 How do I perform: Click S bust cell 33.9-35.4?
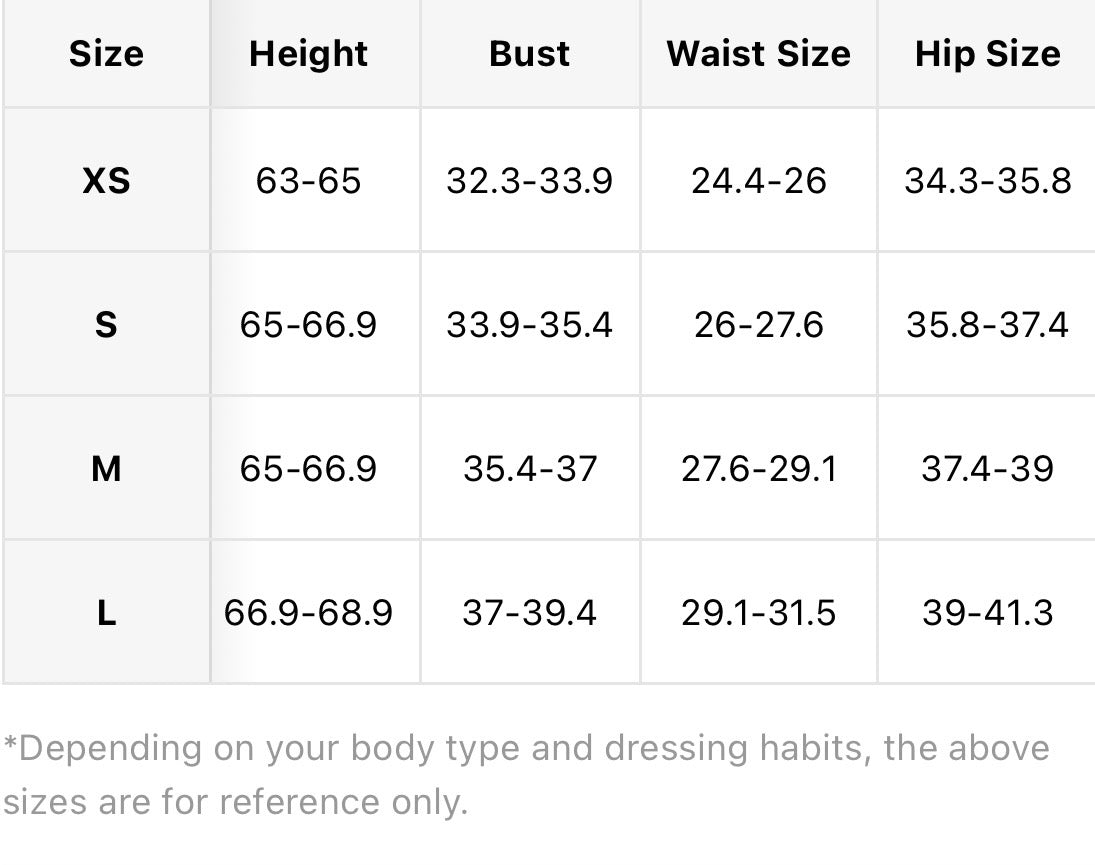[x=529, y=325]
